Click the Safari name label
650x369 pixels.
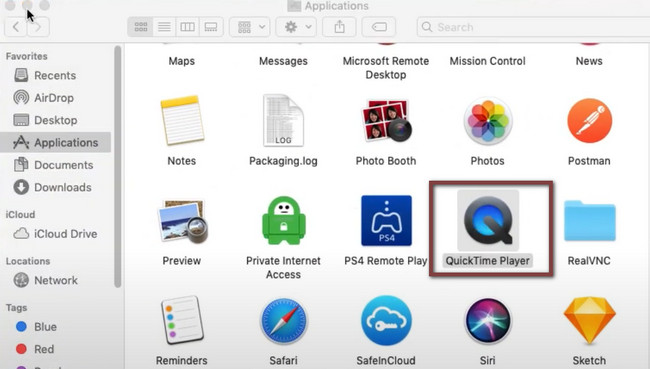(284, 360)
